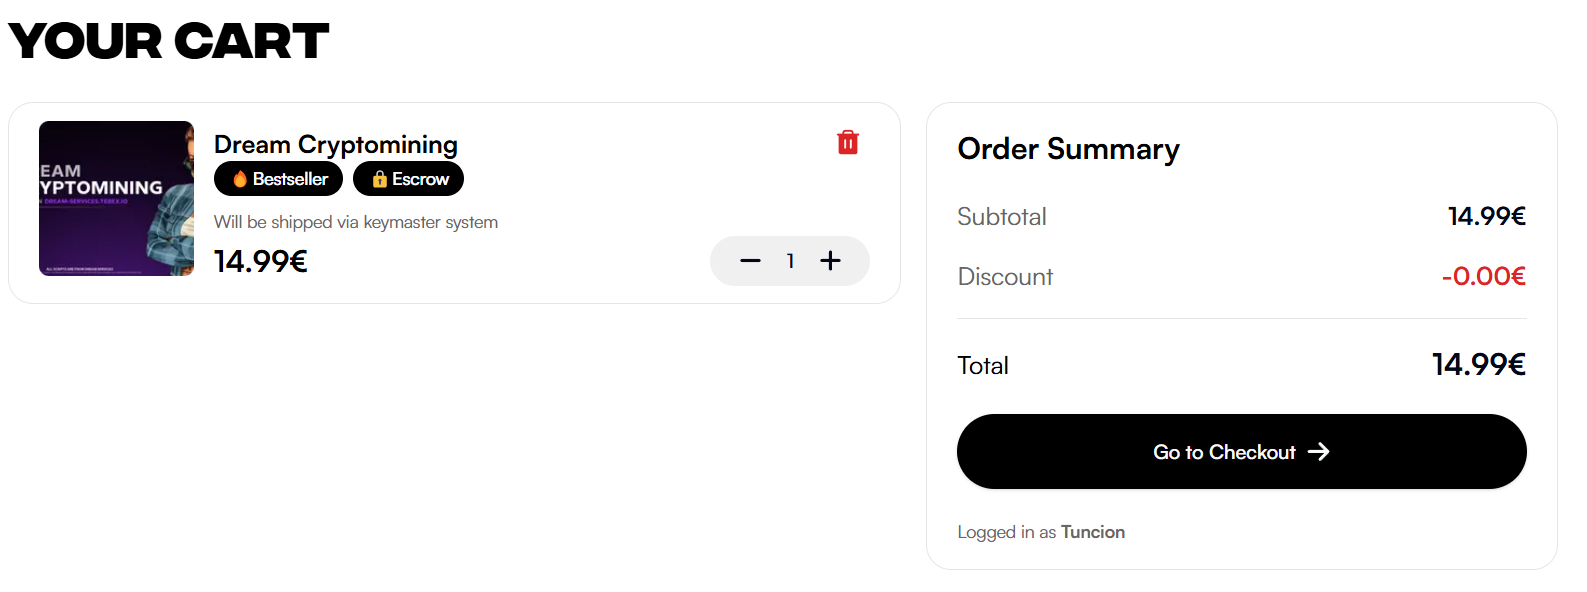The height and width of the screenshot is (592, 1587).
Task: Open the Dream Cryptomining product title
Action: point(336,145)
